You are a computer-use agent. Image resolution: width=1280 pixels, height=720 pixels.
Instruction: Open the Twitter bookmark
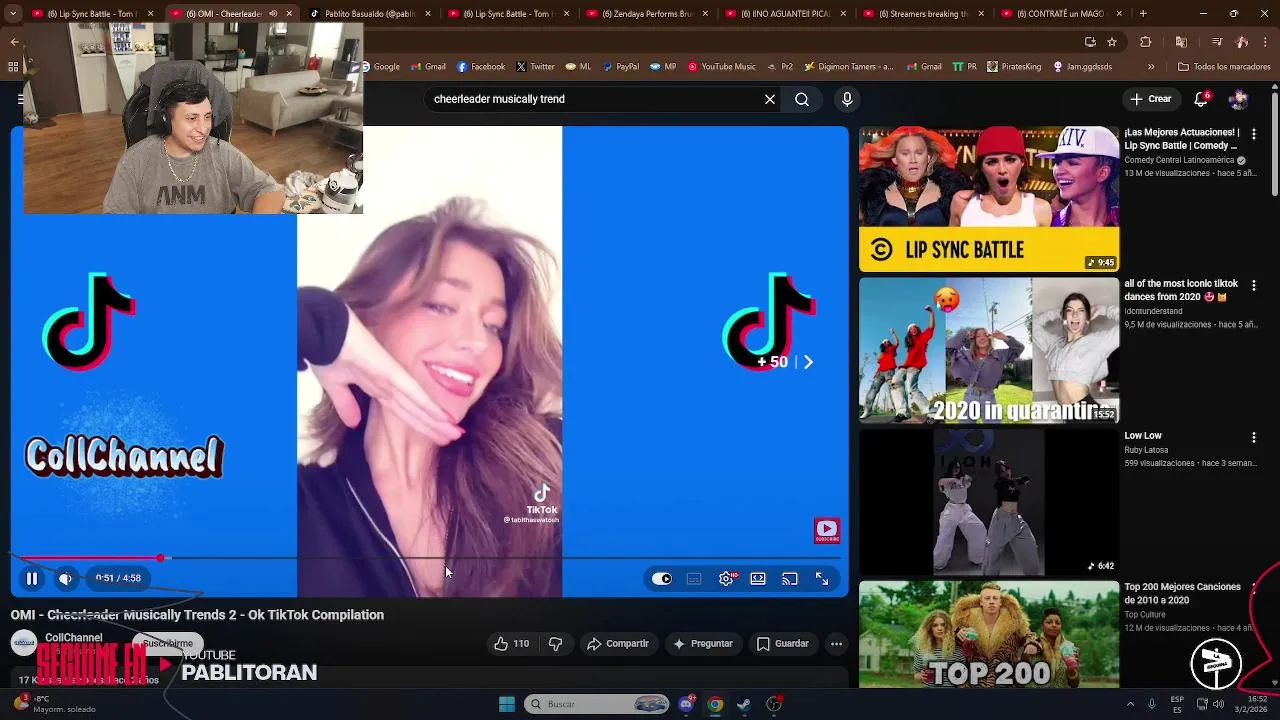click(535, 67)
